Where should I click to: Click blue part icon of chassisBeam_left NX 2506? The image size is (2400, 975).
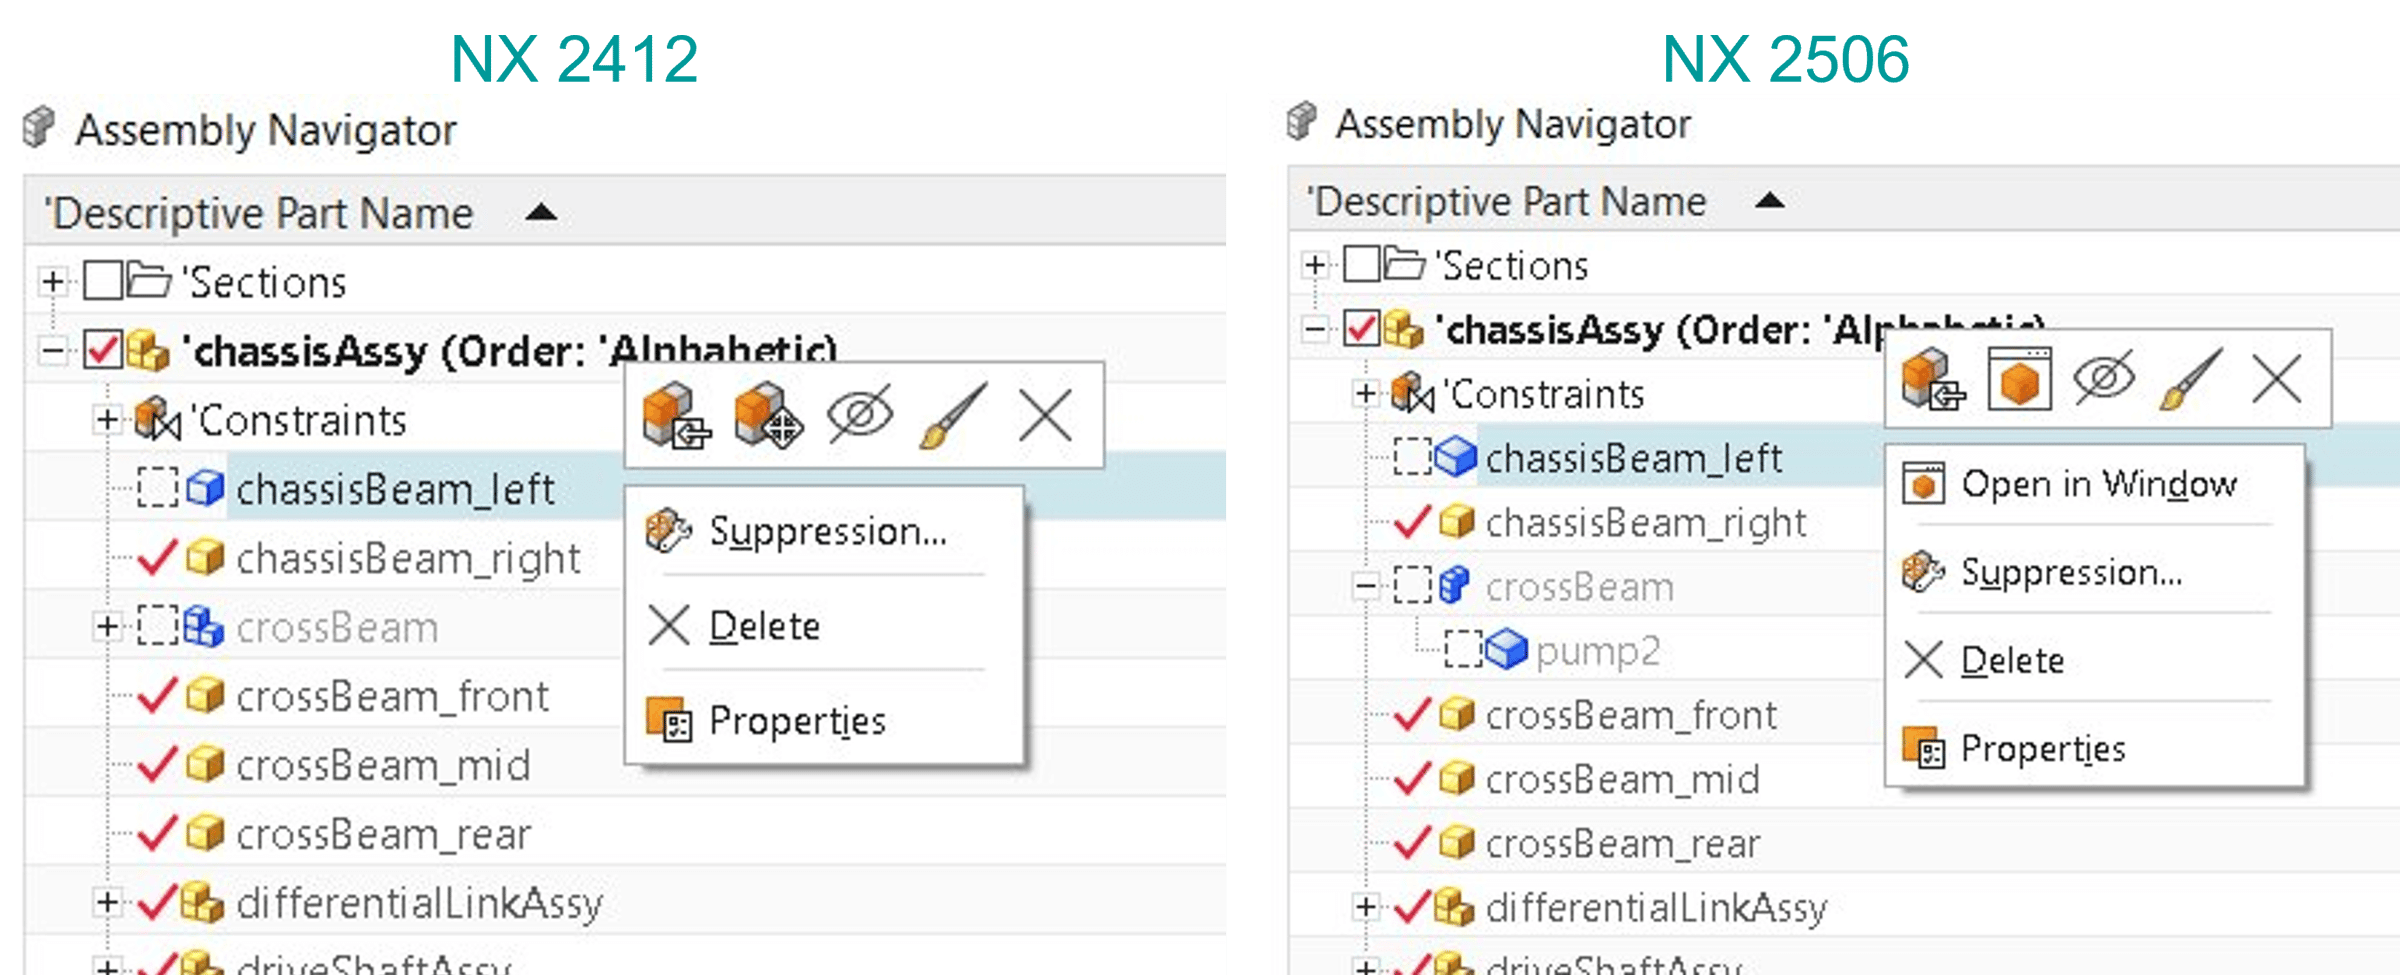[1455, 457]
